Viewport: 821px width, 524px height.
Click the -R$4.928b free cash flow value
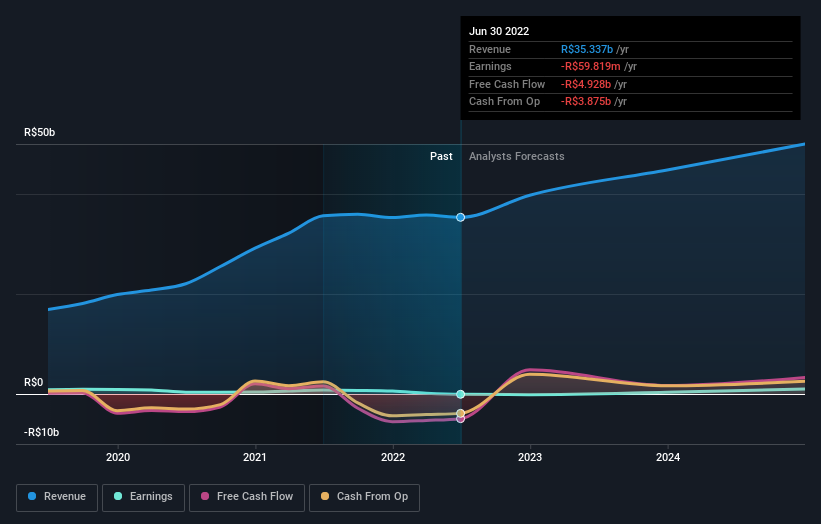point(586,84)
